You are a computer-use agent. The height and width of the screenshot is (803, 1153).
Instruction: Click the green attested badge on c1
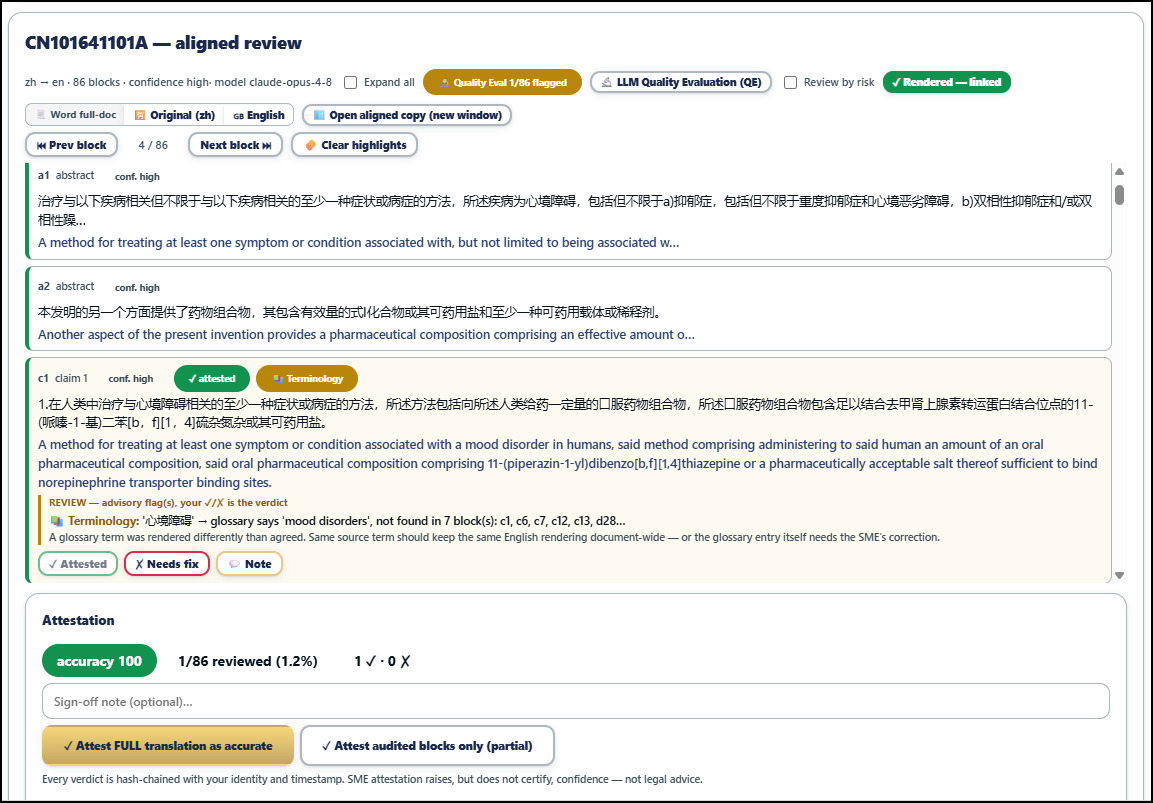pos(212,379)
